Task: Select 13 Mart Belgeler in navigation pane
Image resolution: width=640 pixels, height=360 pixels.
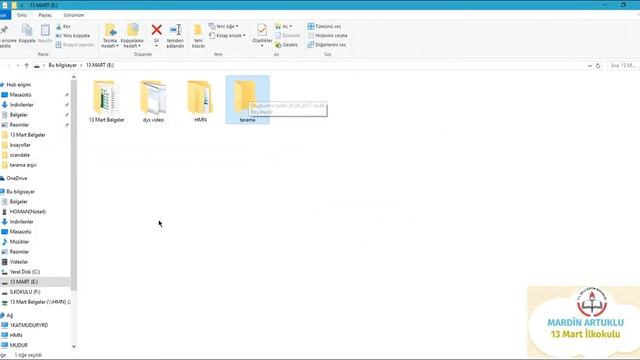Action: tap(28, 135)
